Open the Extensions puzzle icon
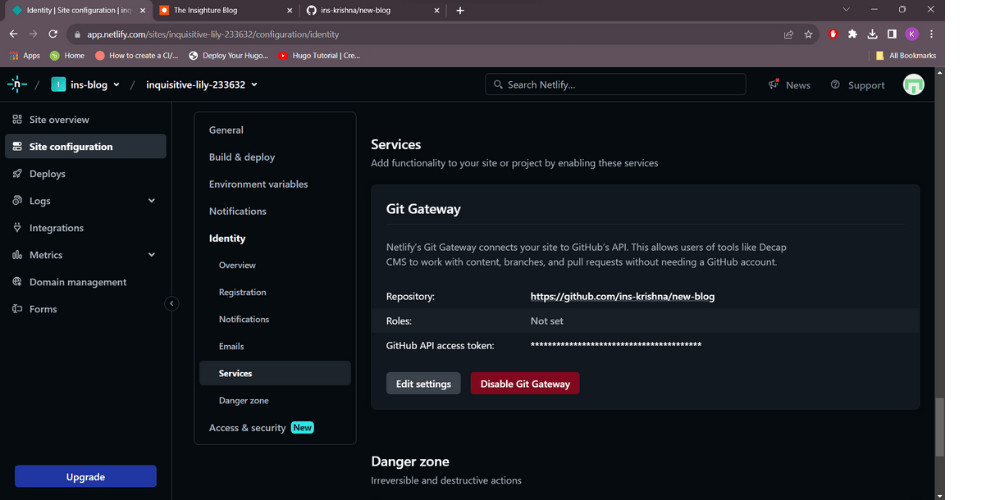1000x500 pixels. 853,34
